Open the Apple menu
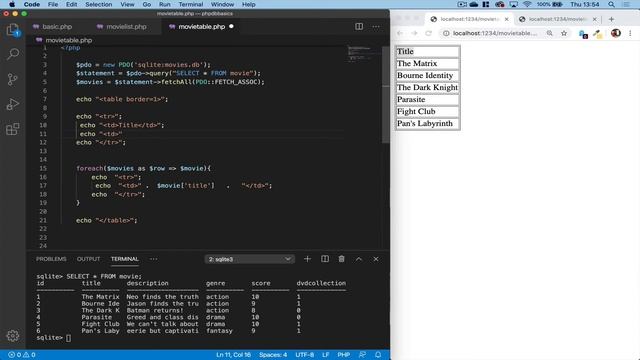This screenshot has width=640, height=360. pos(12,4)
